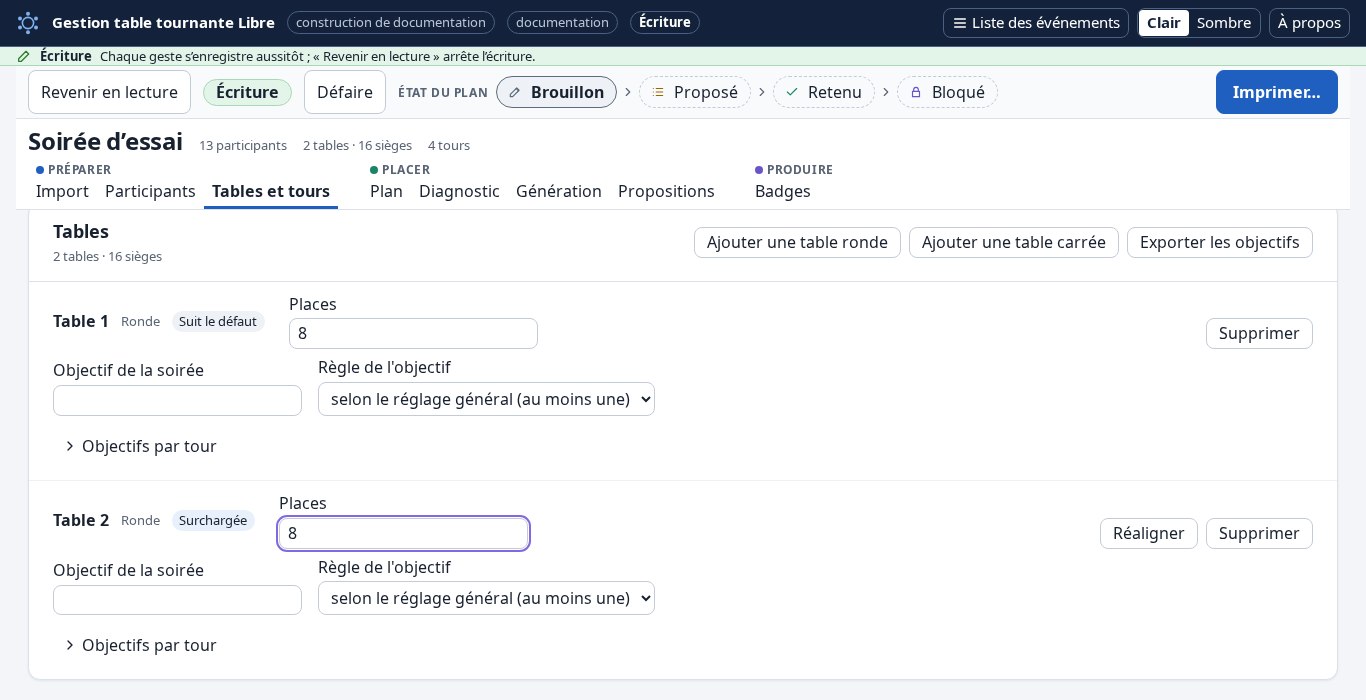Select the Tables et tours tab
Viewport: 1366px width, 700px height.
pyautogui.click(x=271, y=191)
